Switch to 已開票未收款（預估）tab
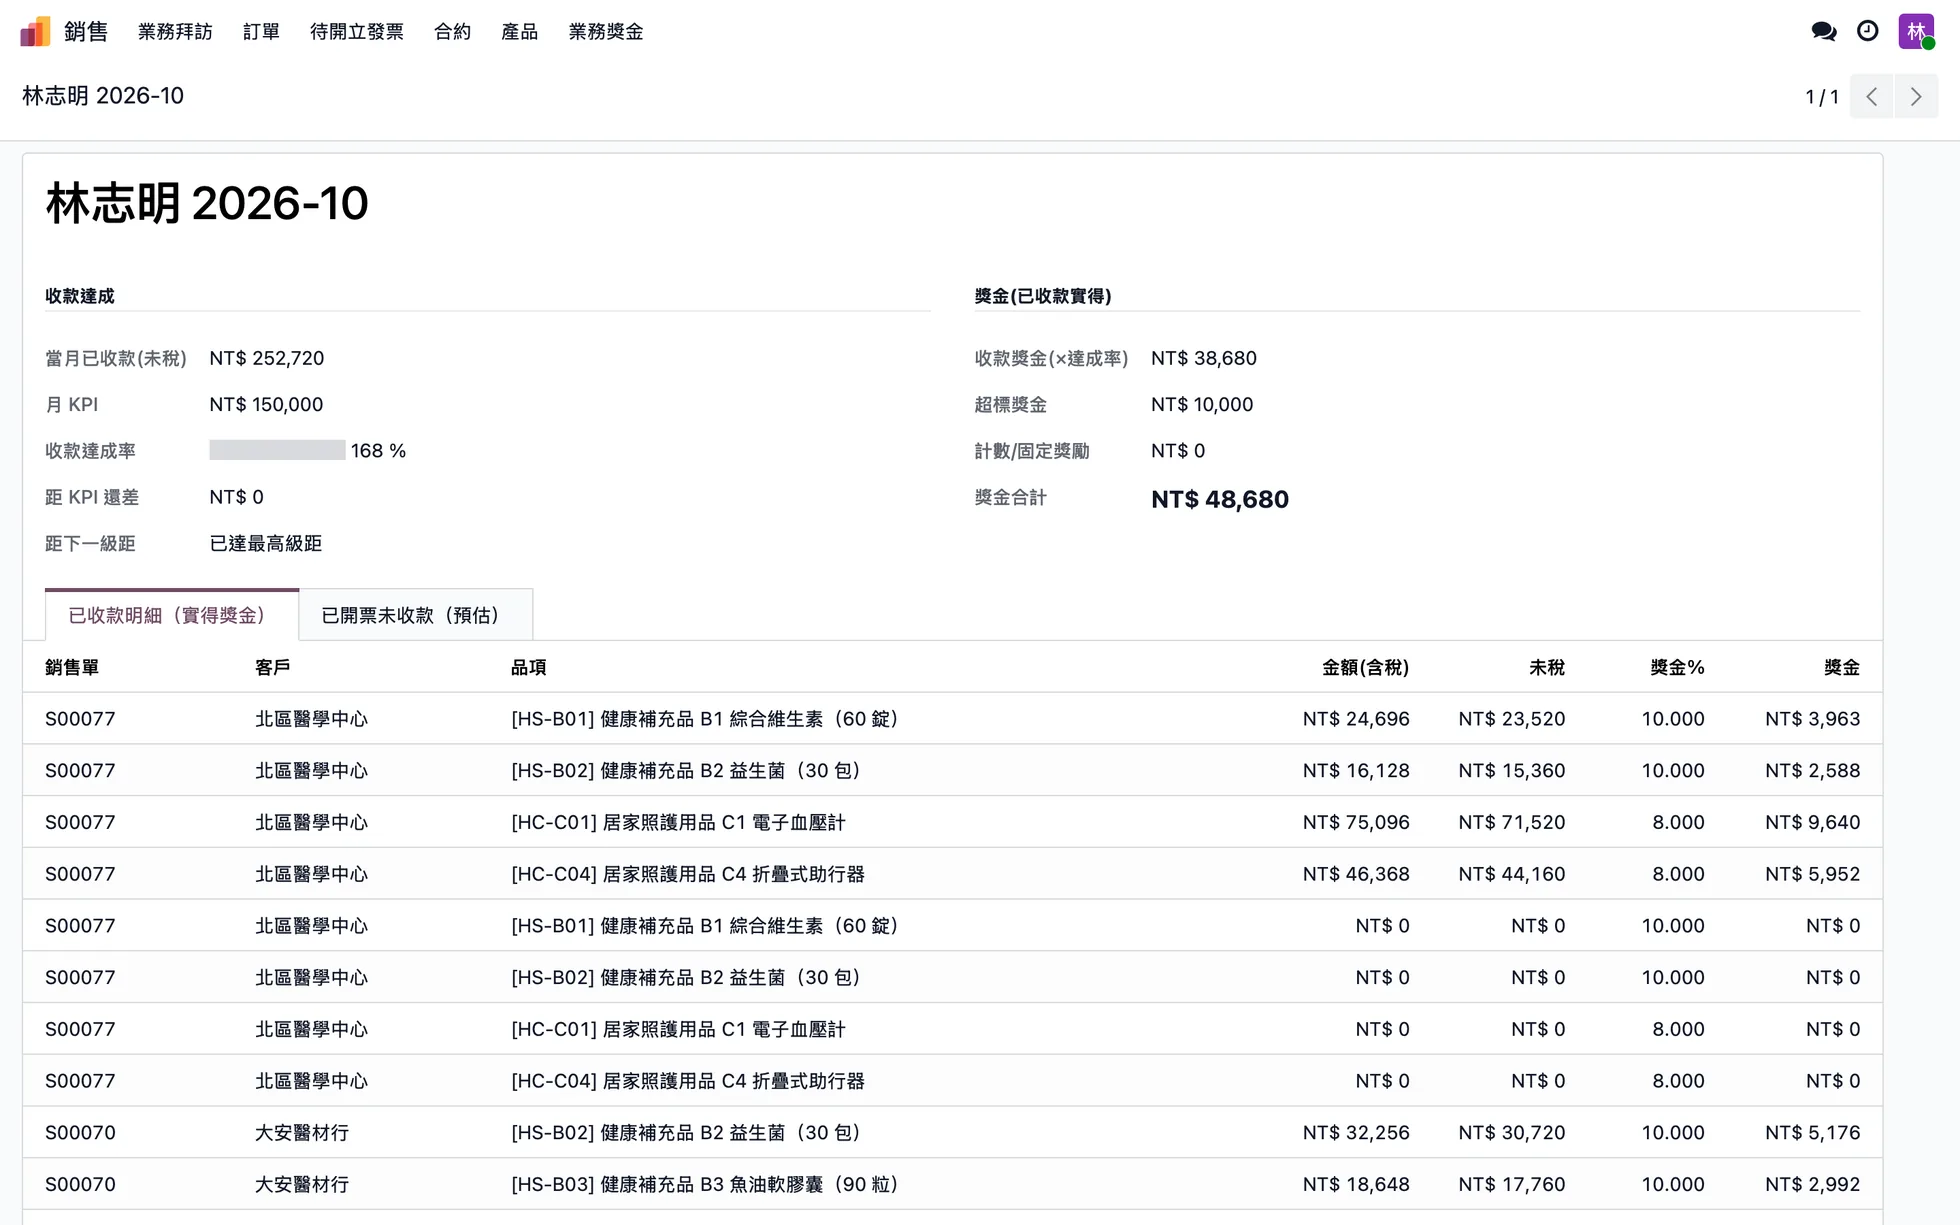Image resolution: width=1960 pixels, height=1225 pixels. 415,615
